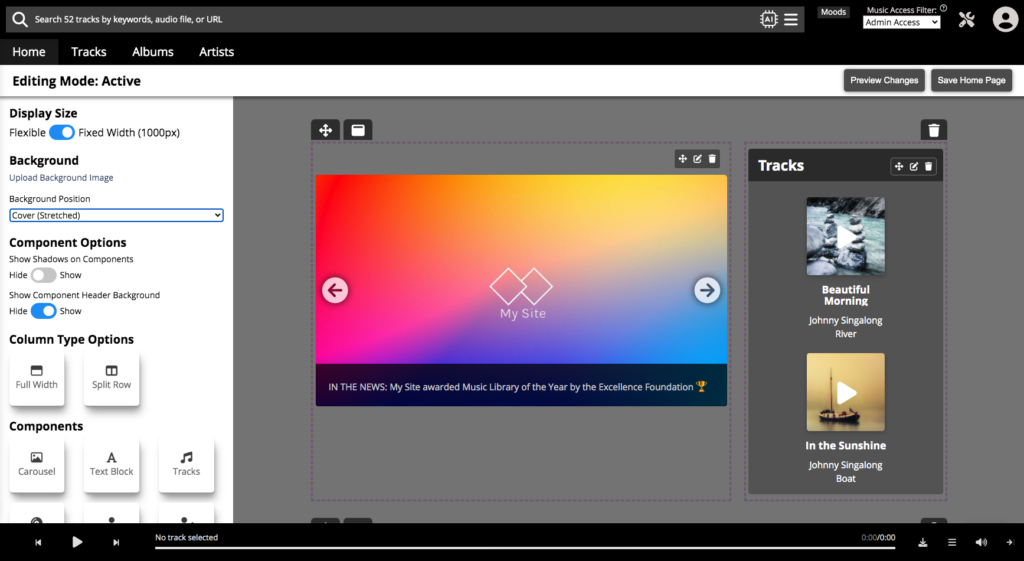This screenshot has height=561, width=1024.
Task: Add a Split Row column
Action: point(112,377)
